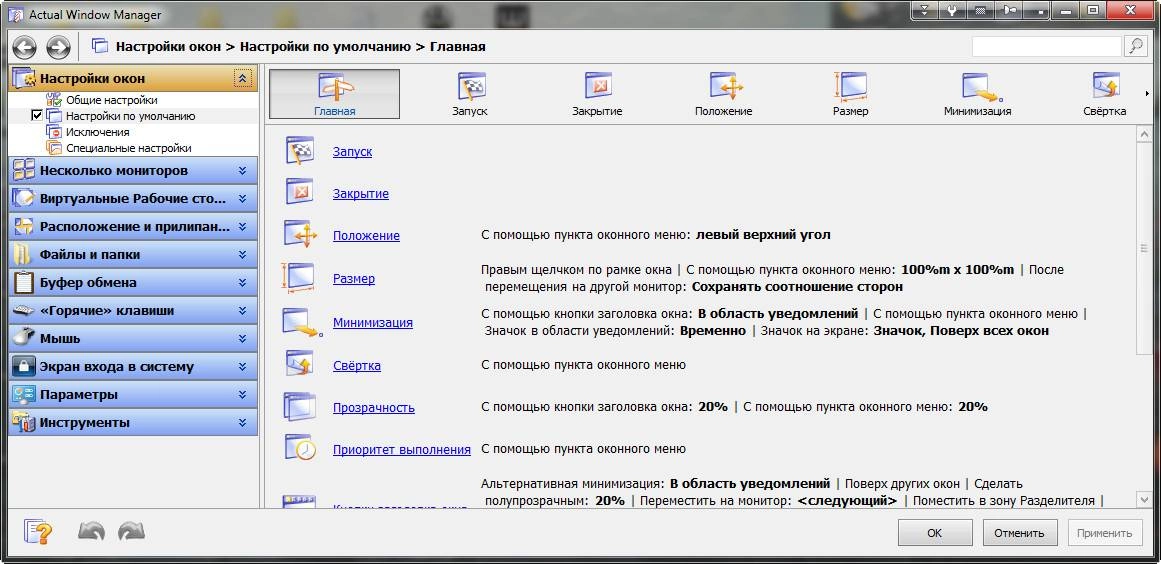Click the undo arrow icon at bottom
Viewport: 1161px width, 564px height.
click(91, 531)
